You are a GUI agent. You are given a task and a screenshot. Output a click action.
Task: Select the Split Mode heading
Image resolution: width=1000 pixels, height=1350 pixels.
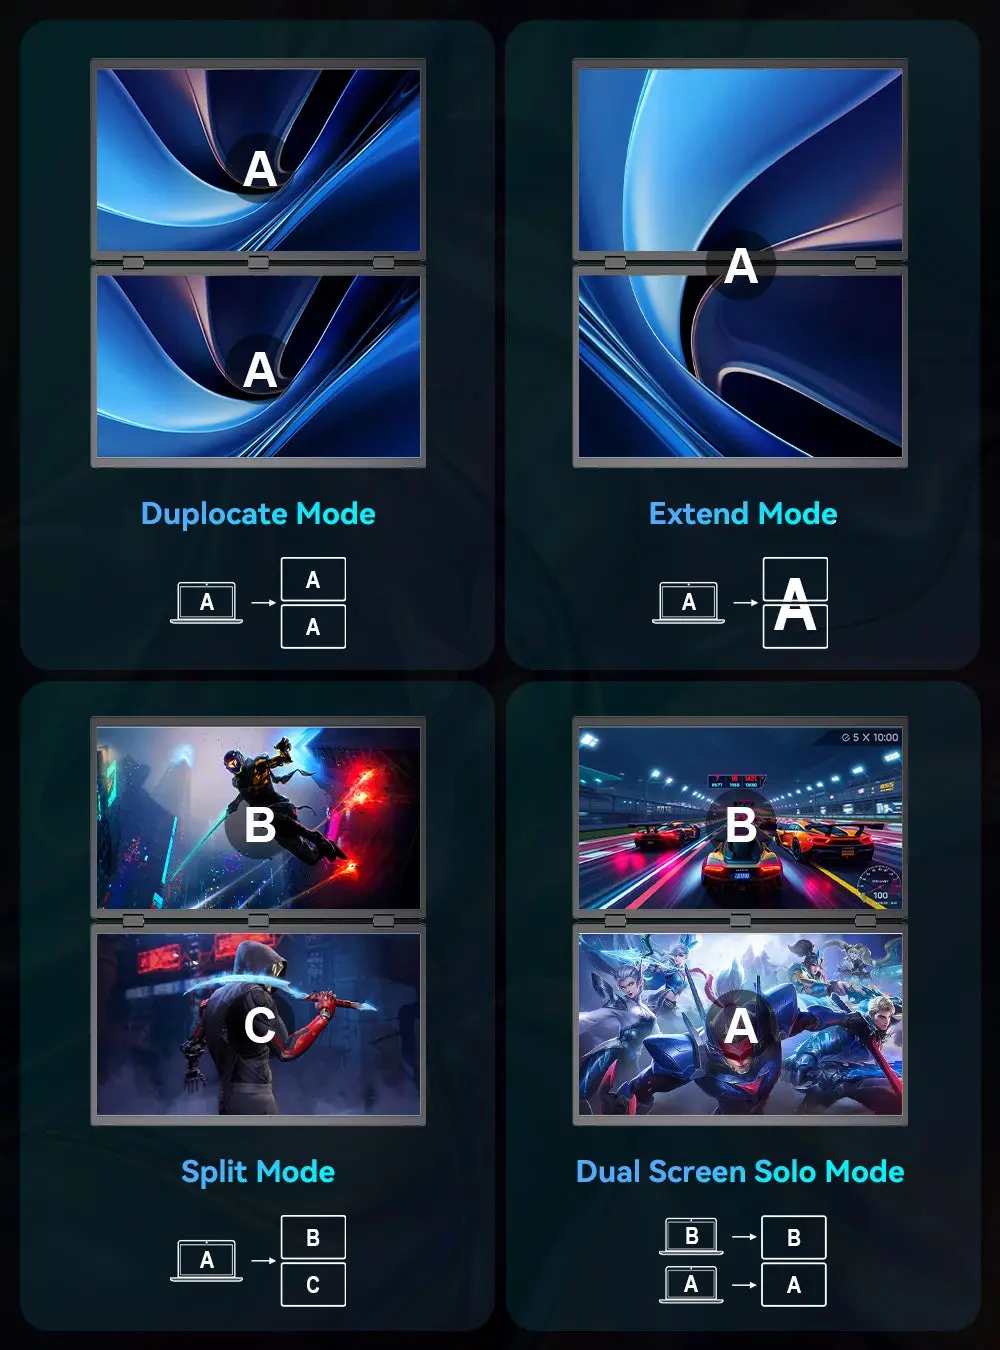point(258,1172)
